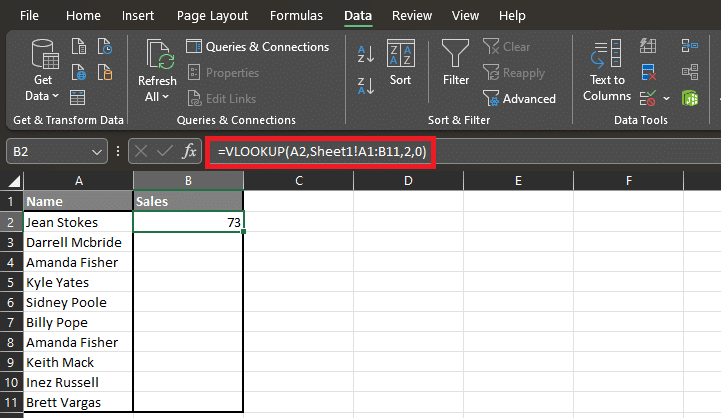Click the cell 'Sidney Poole'

click(78, 303)
